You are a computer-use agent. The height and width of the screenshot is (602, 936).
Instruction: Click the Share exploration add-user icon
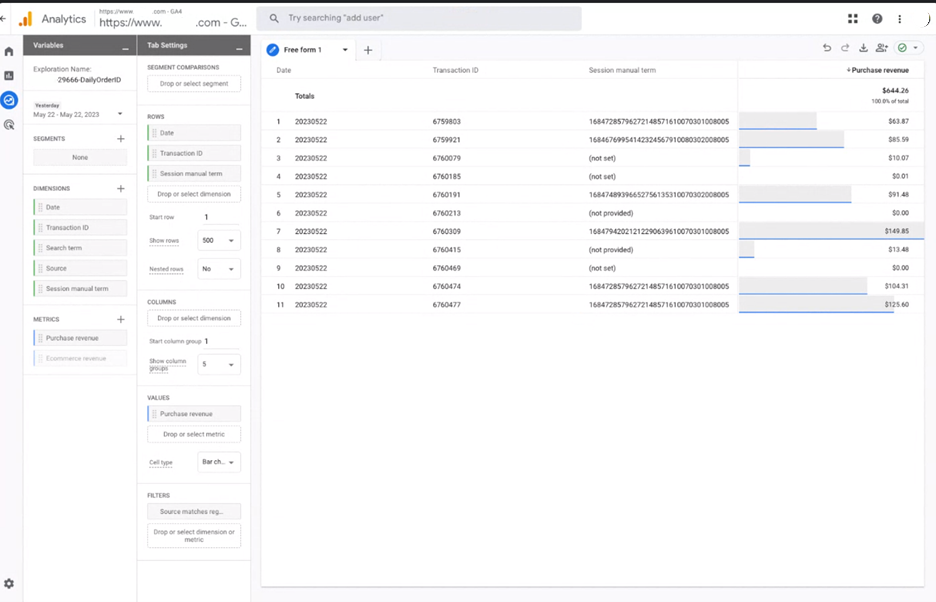[882, 48]
